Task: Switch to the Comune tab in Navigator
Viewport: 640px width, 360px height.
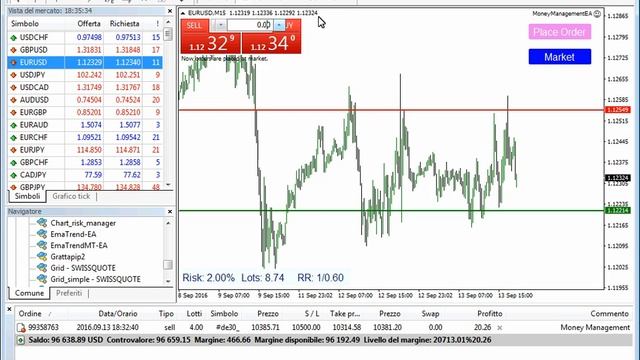Action: point(29,293)
